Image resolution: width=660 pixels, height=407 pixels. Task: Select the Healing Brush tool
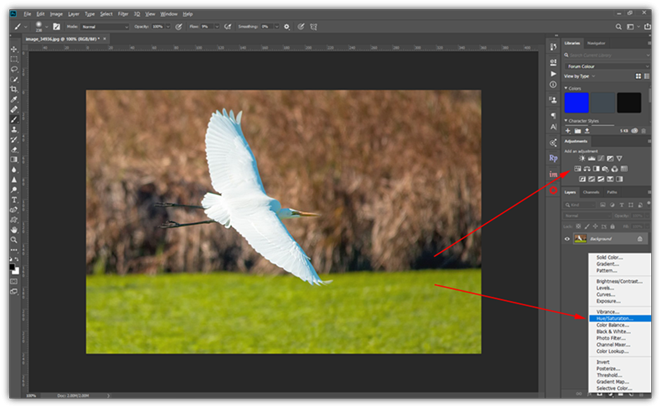click(x=14, y=109)
